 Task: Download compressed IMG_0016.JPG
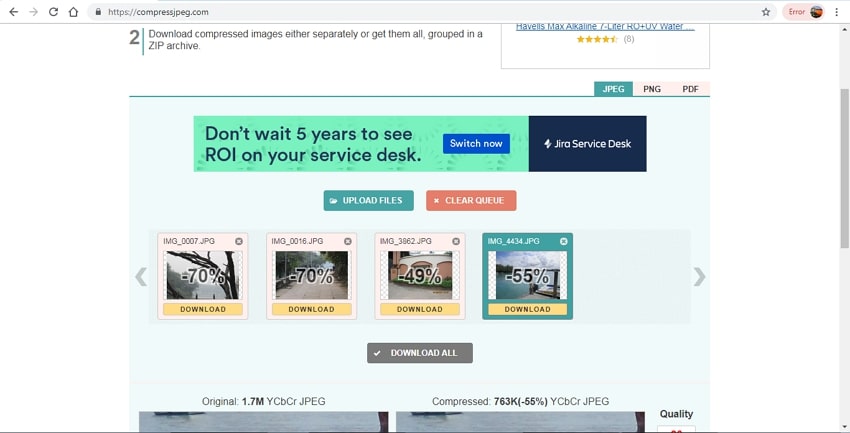311,309
